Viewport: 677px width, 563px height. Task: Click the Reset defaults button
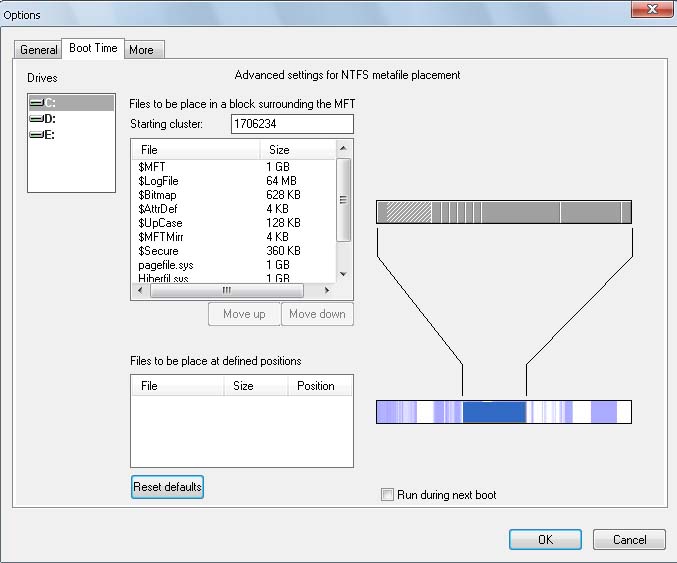click(167, 487)
